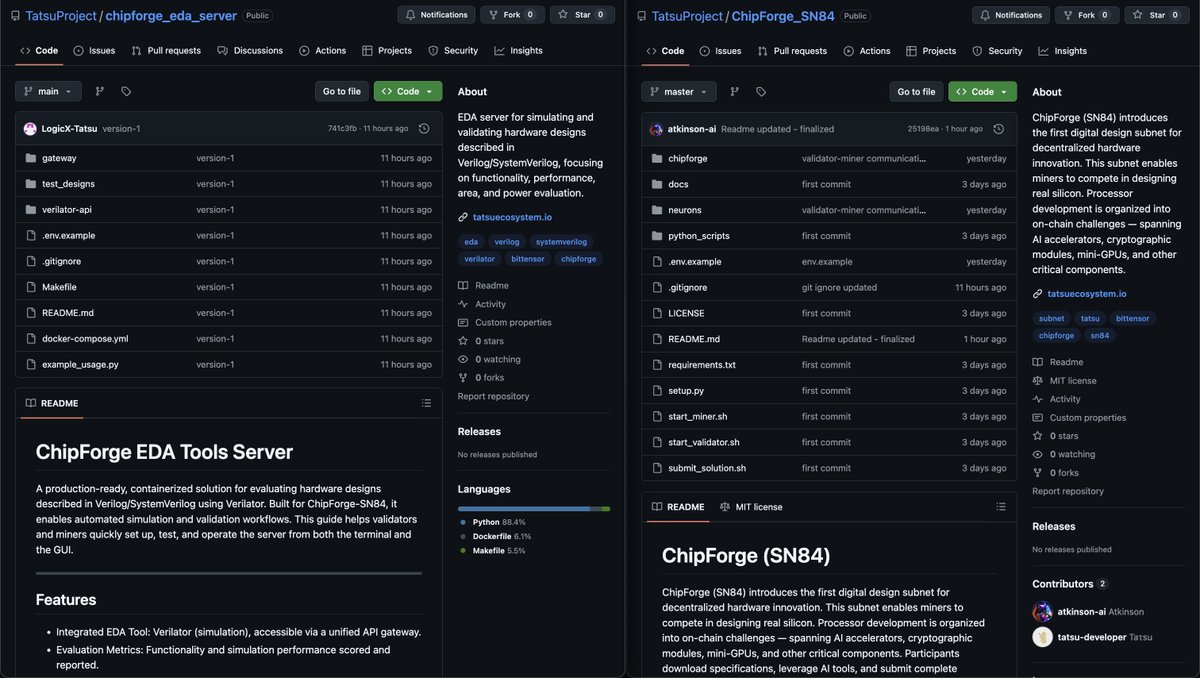Open submit_solution.sh file
Screen dimensions: 1200x678
(x=707, y=468)
